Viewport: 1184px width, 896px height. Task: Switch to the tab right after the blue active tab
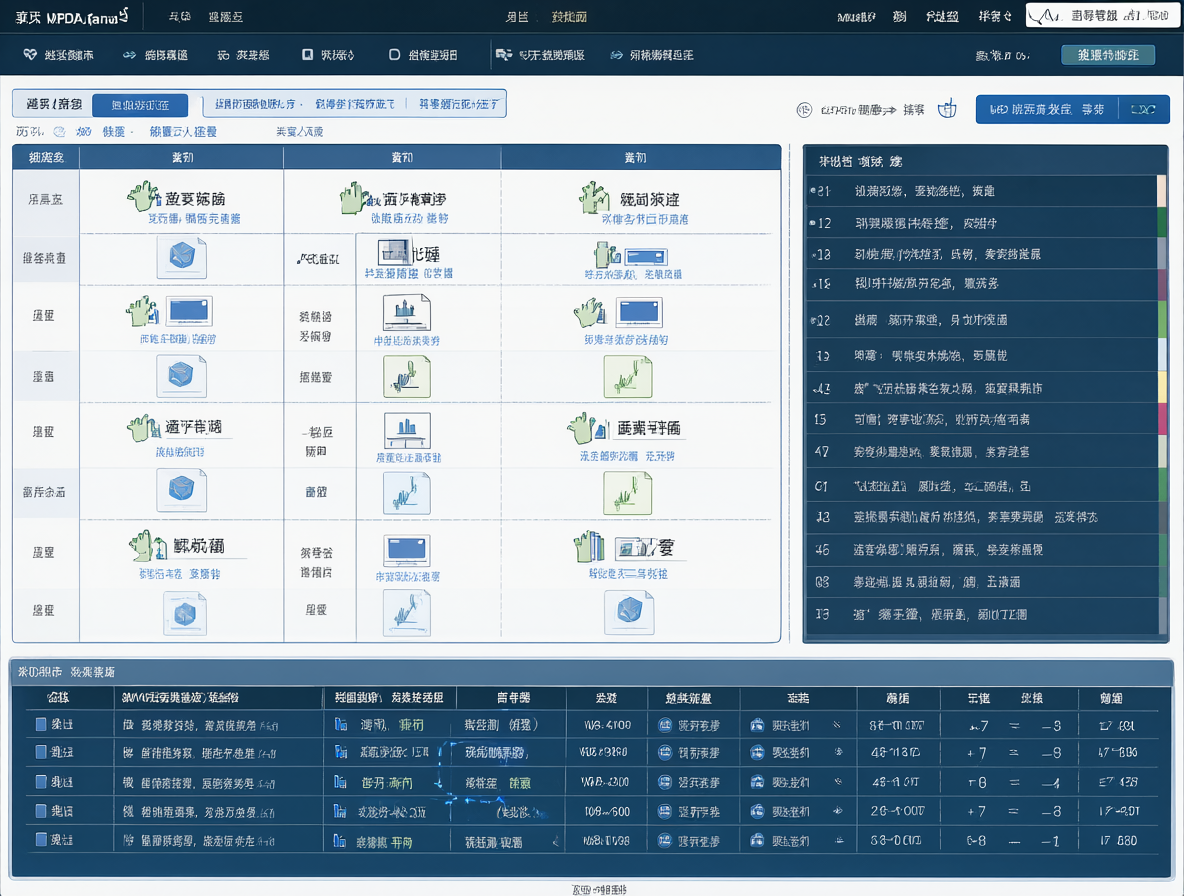255,104
